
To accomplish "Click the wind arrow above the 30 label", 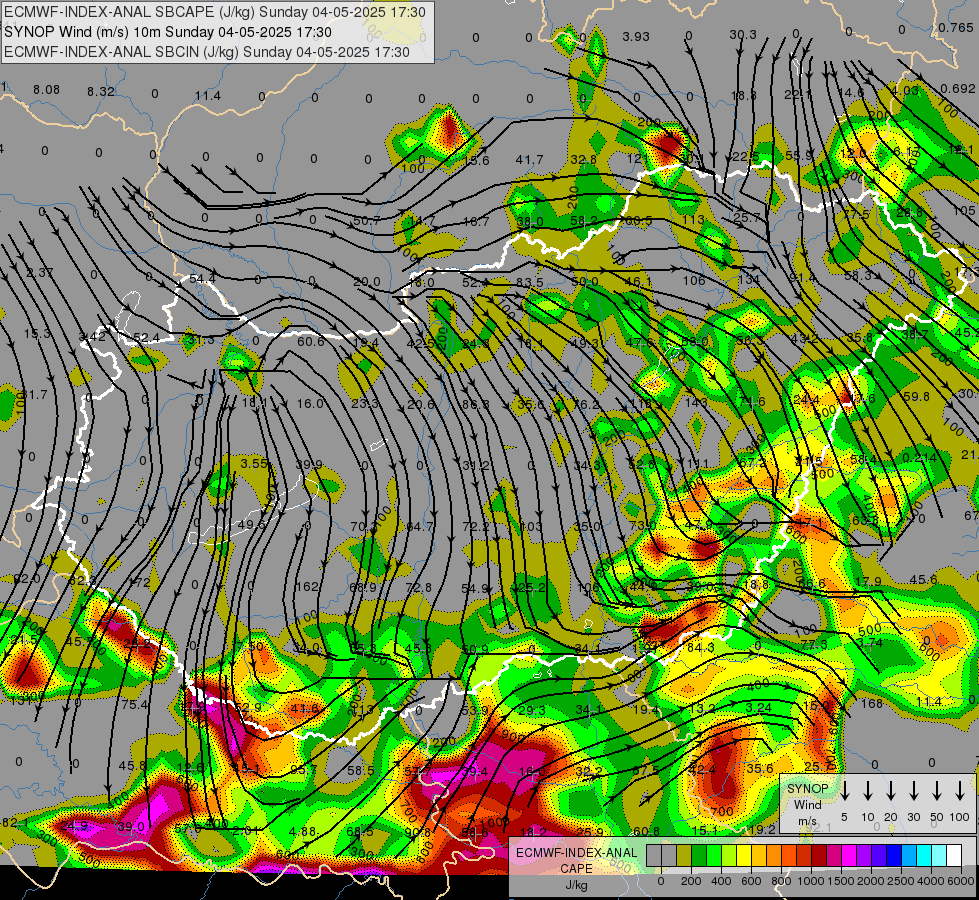I will pyautogui.click(x=913, y=791).
